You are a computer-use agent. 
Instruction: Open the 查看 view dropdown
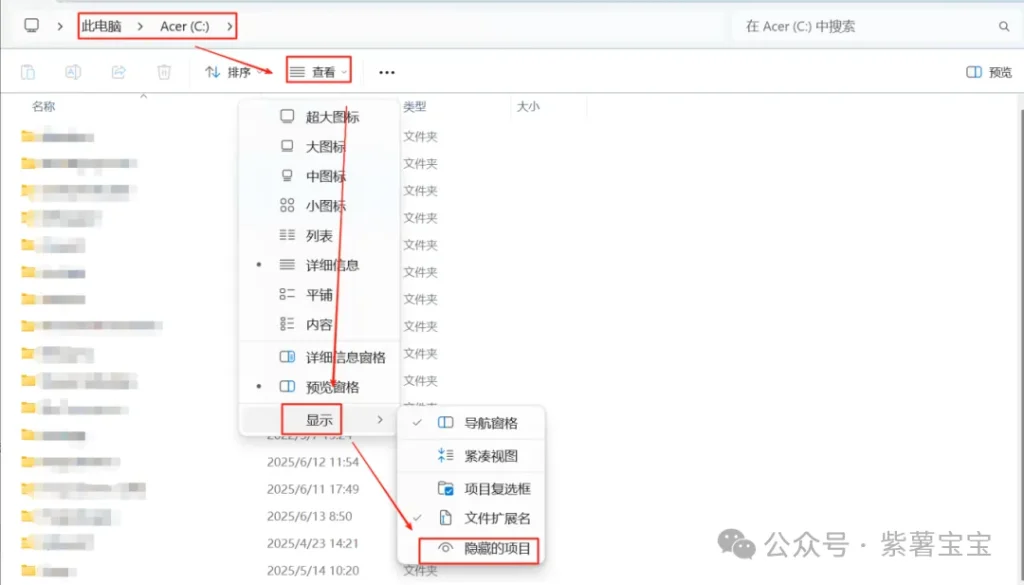click(x=319, y=72)
